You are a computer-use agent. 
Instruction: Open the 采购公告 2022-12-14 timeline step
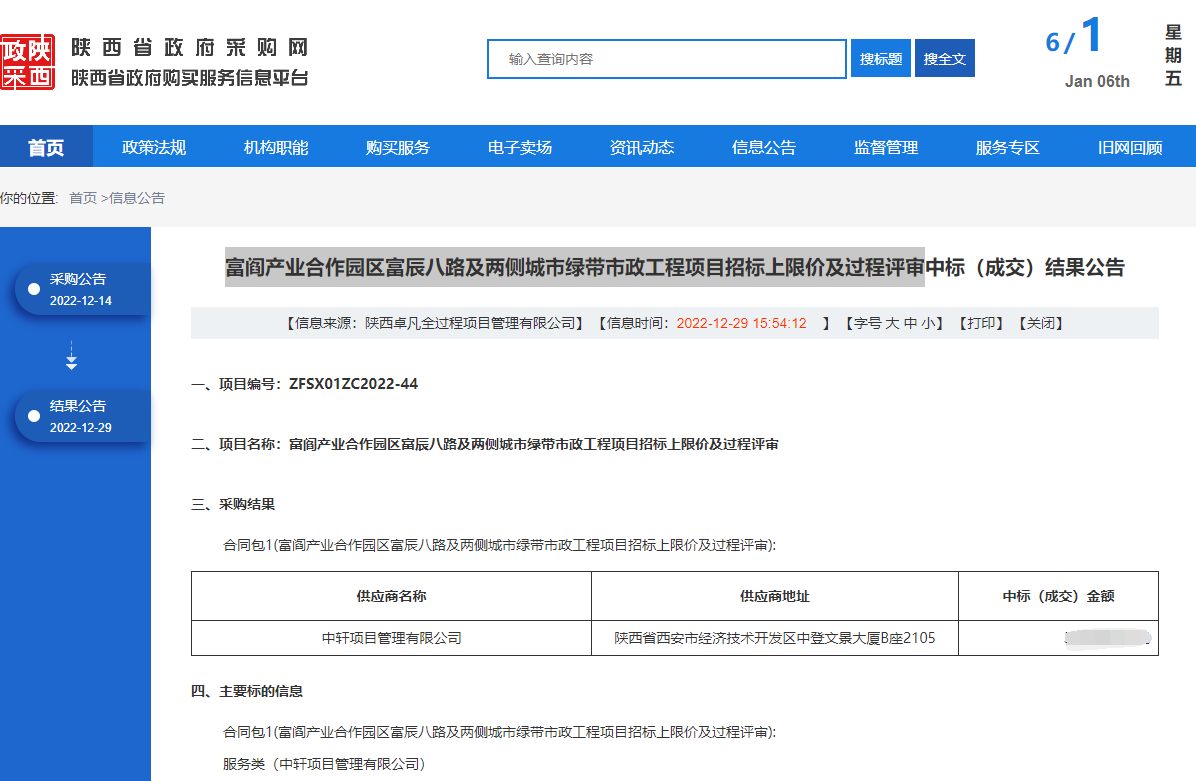point(81,289)
